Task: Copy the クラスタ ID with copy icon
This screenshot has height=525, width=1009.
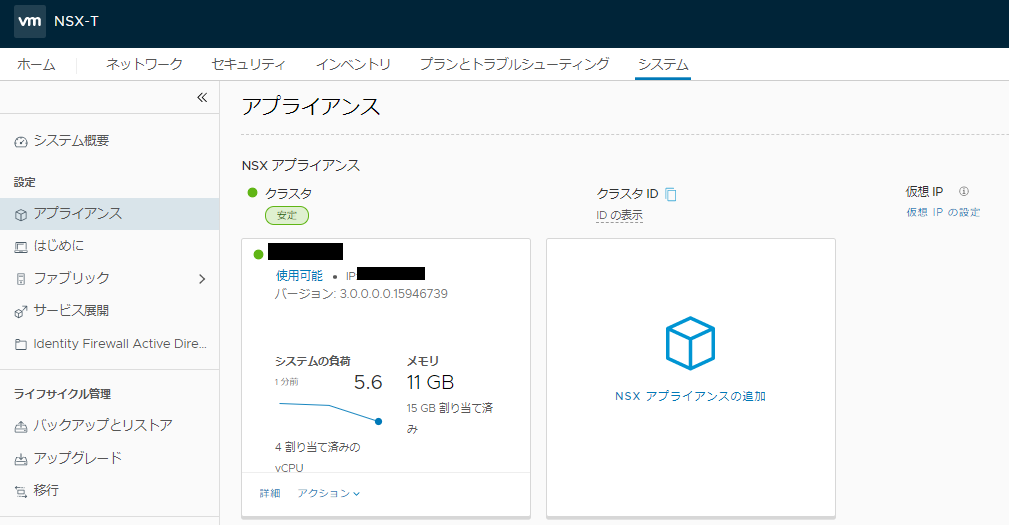Action: 671,194
